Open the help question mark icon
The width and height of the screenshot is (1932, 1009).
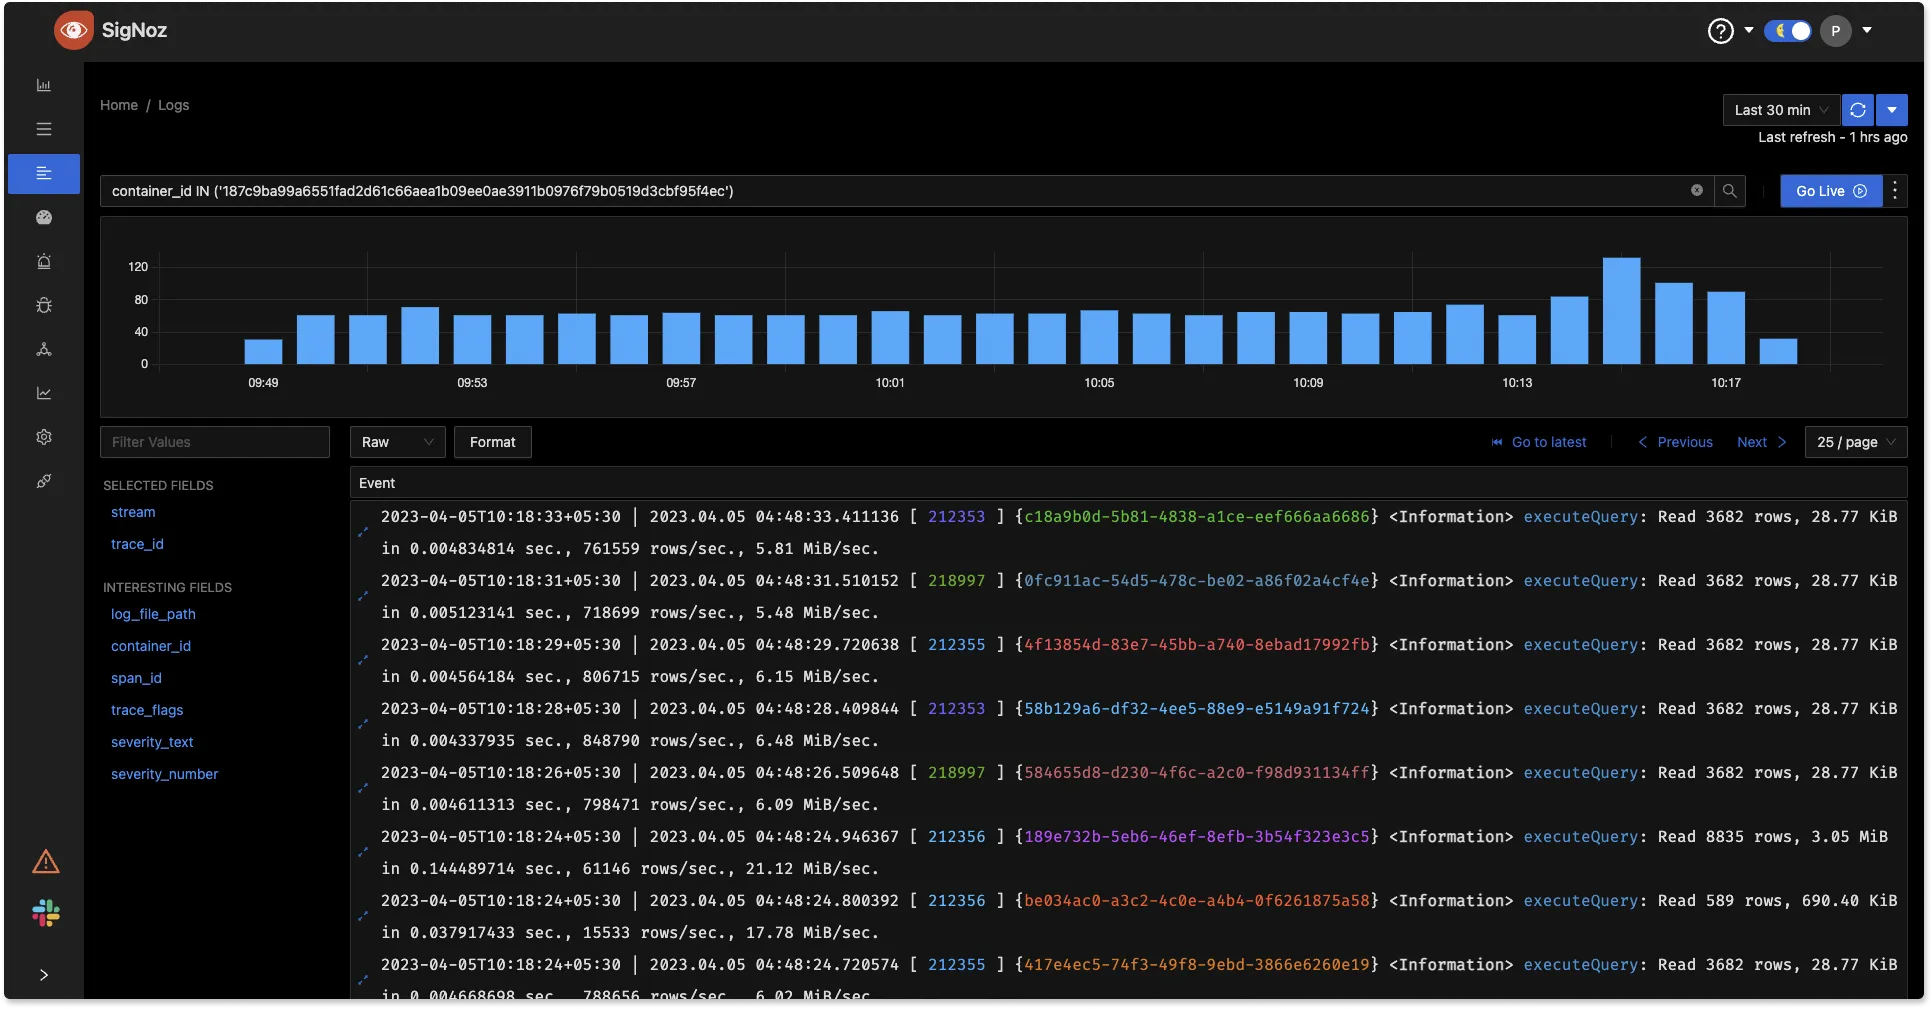click(1720, 31)
